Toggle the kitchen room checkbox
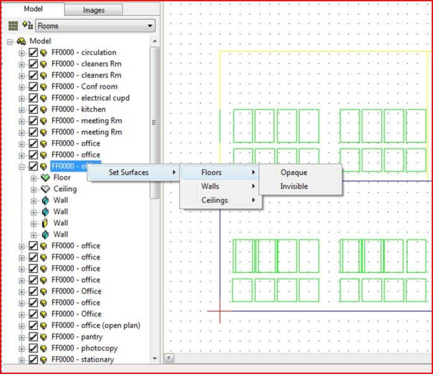Viewport: 433px width, 374px height. point(33,109)
